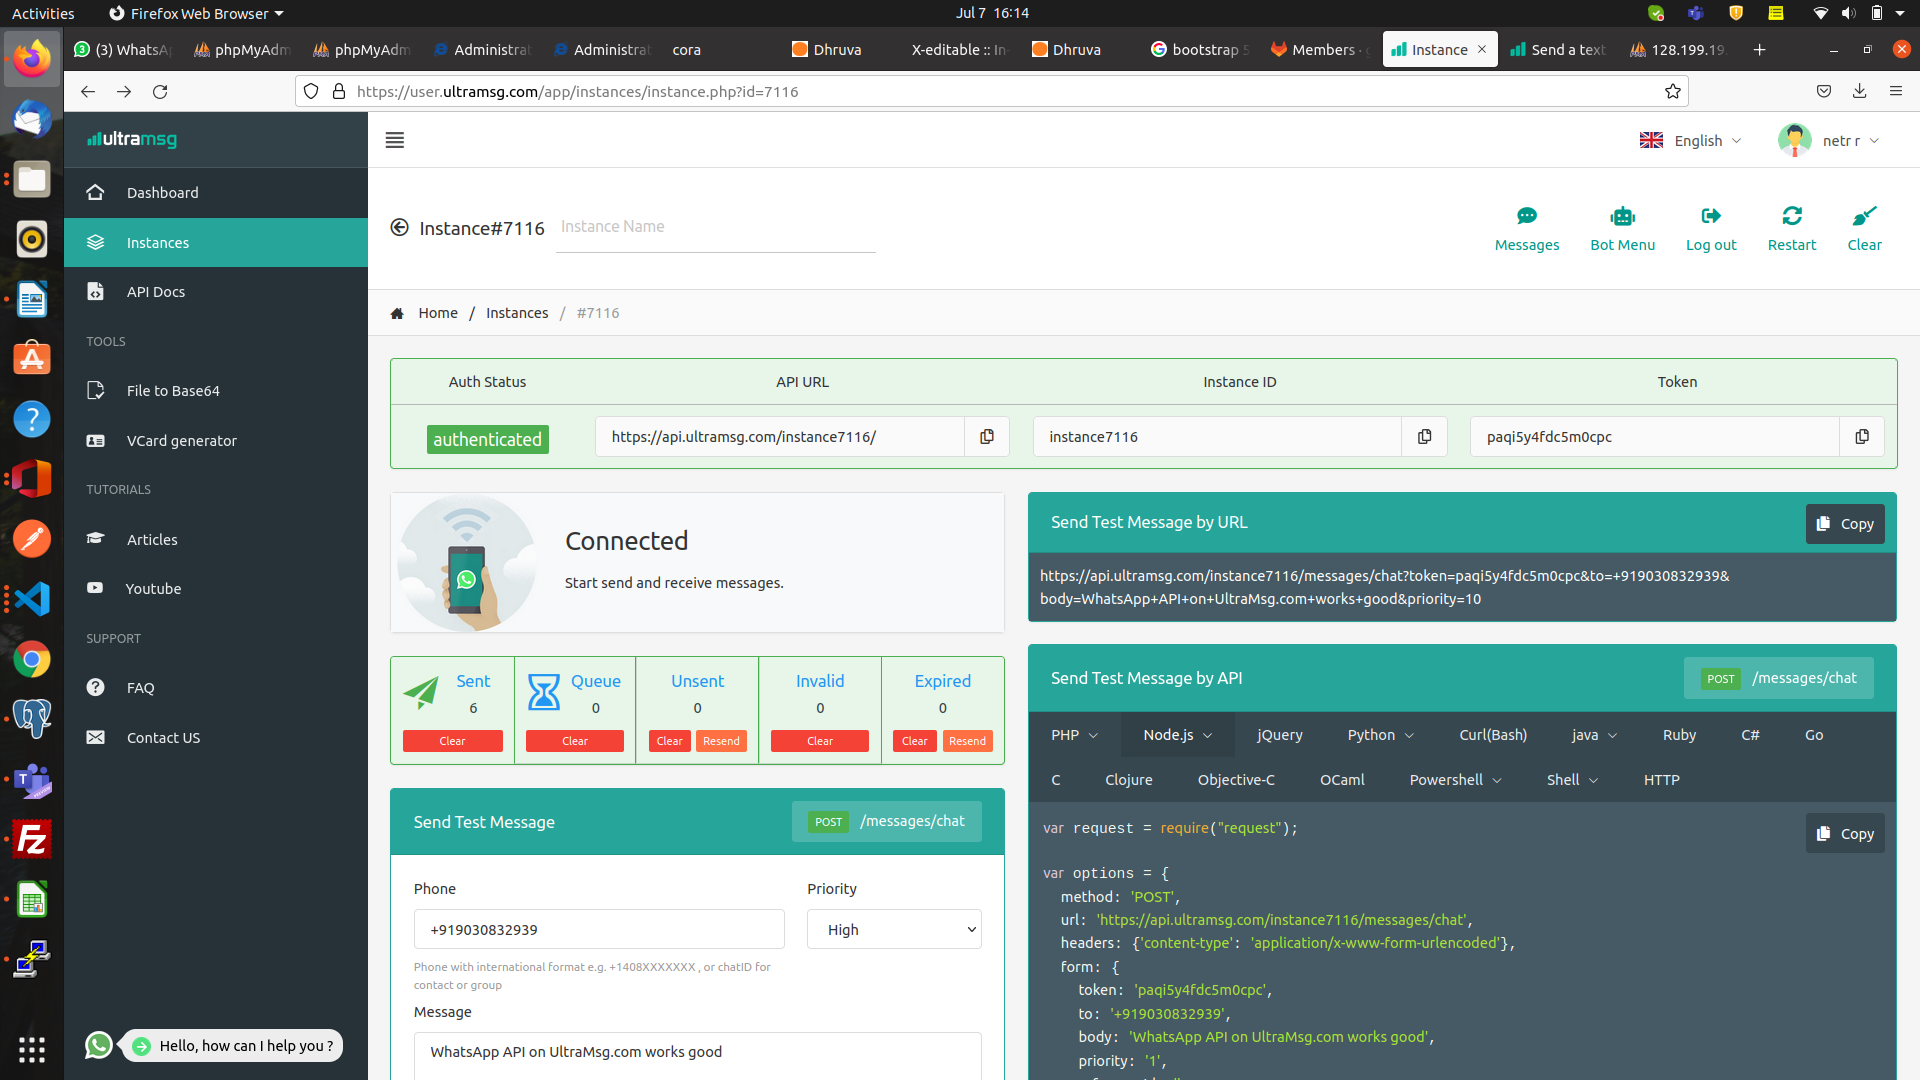Clear the Invalid messages counter

coord(819,741)
